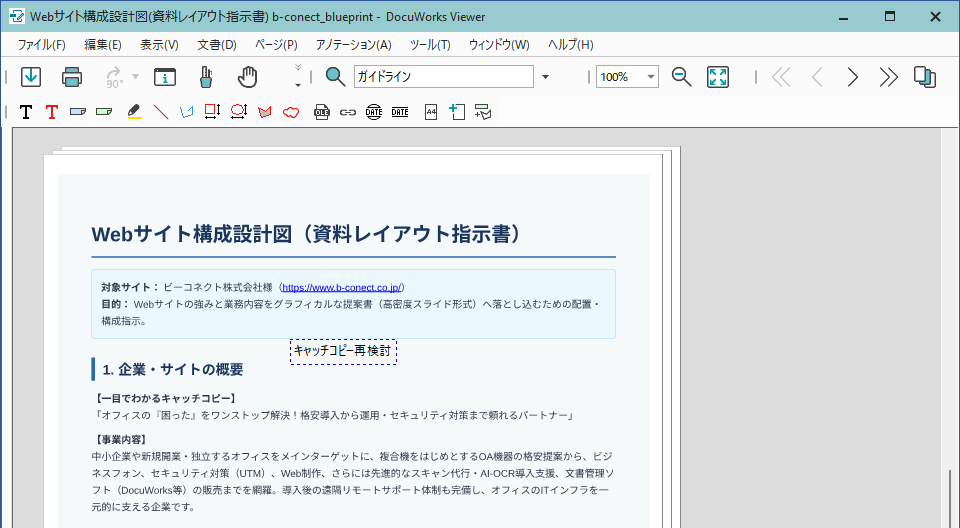Click the rectangular DATE stamp icon
This screenshot has height=528, width=960.
(400, 111)
